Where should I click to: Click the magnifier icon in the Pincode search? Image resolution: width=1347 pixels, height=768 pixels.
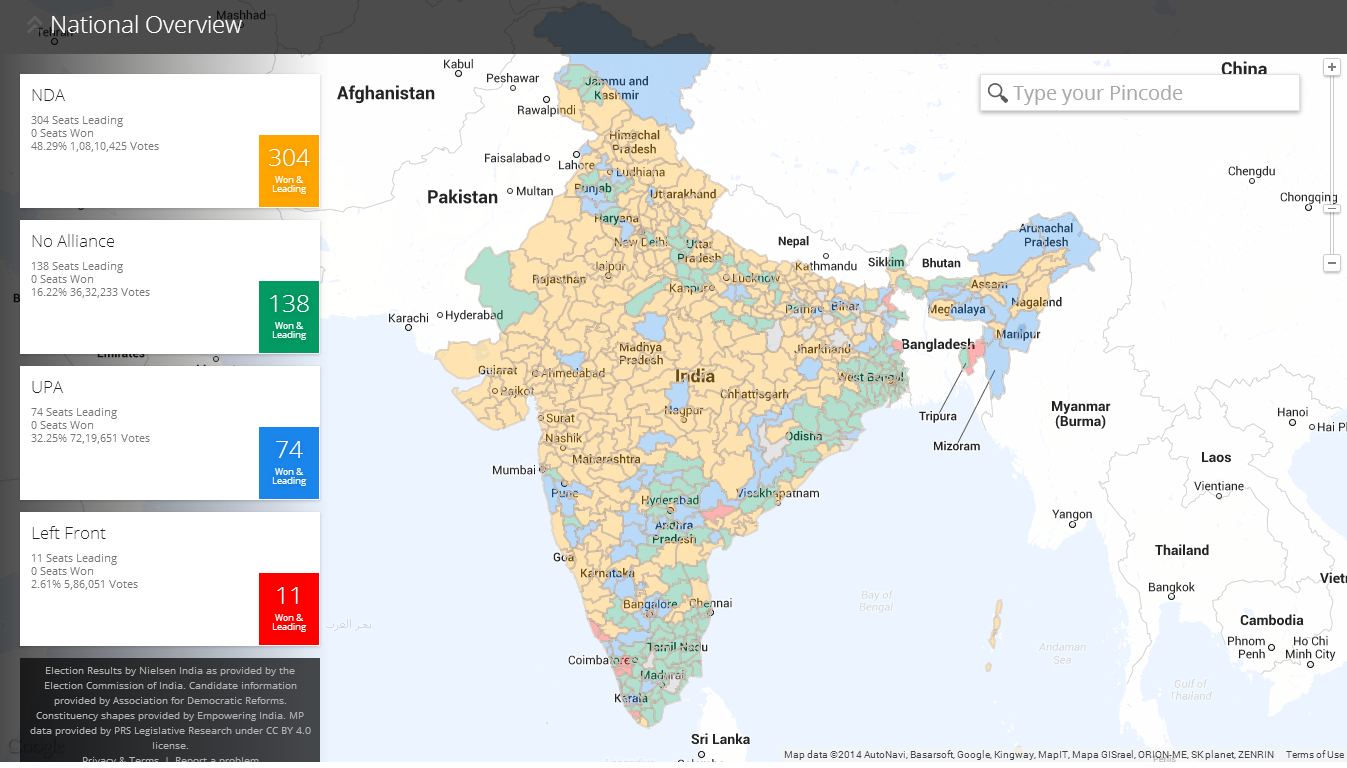point(997,94)
